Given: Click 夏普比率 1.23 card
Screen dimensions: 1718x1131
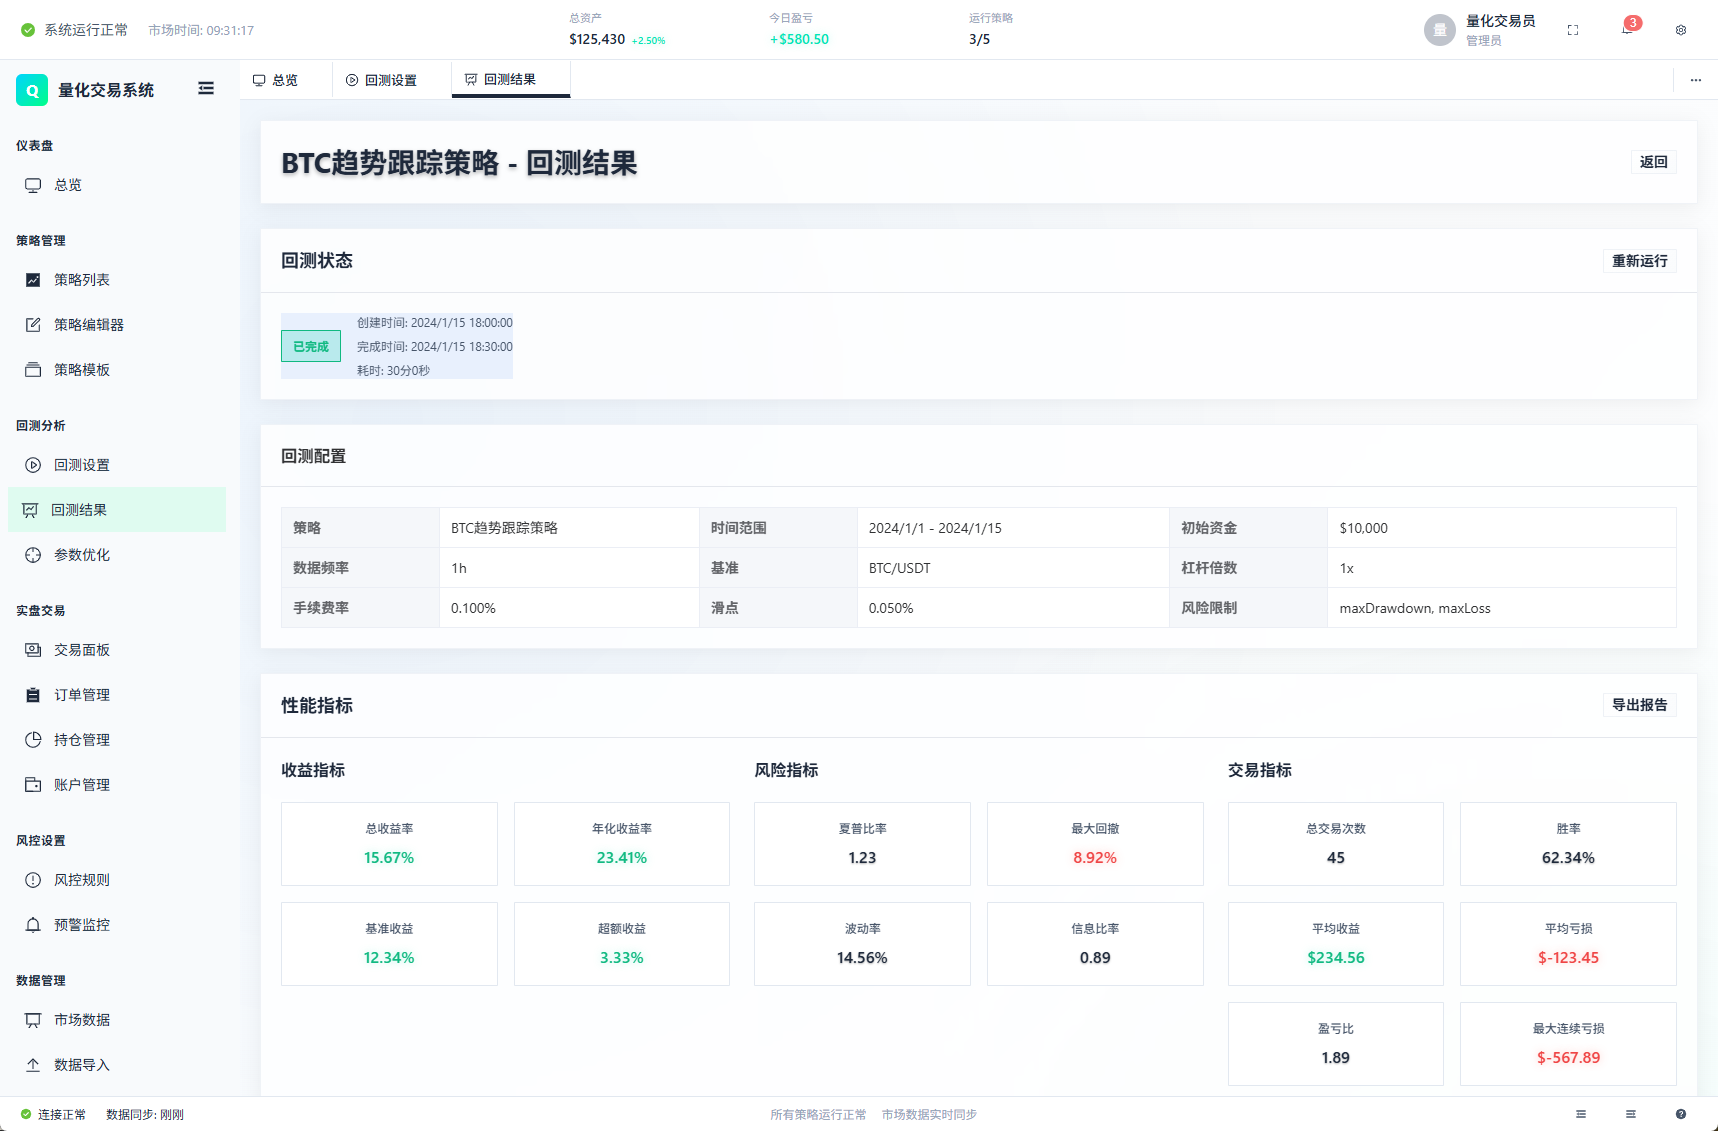Looking at the screenshot, I should coord(862,844).
